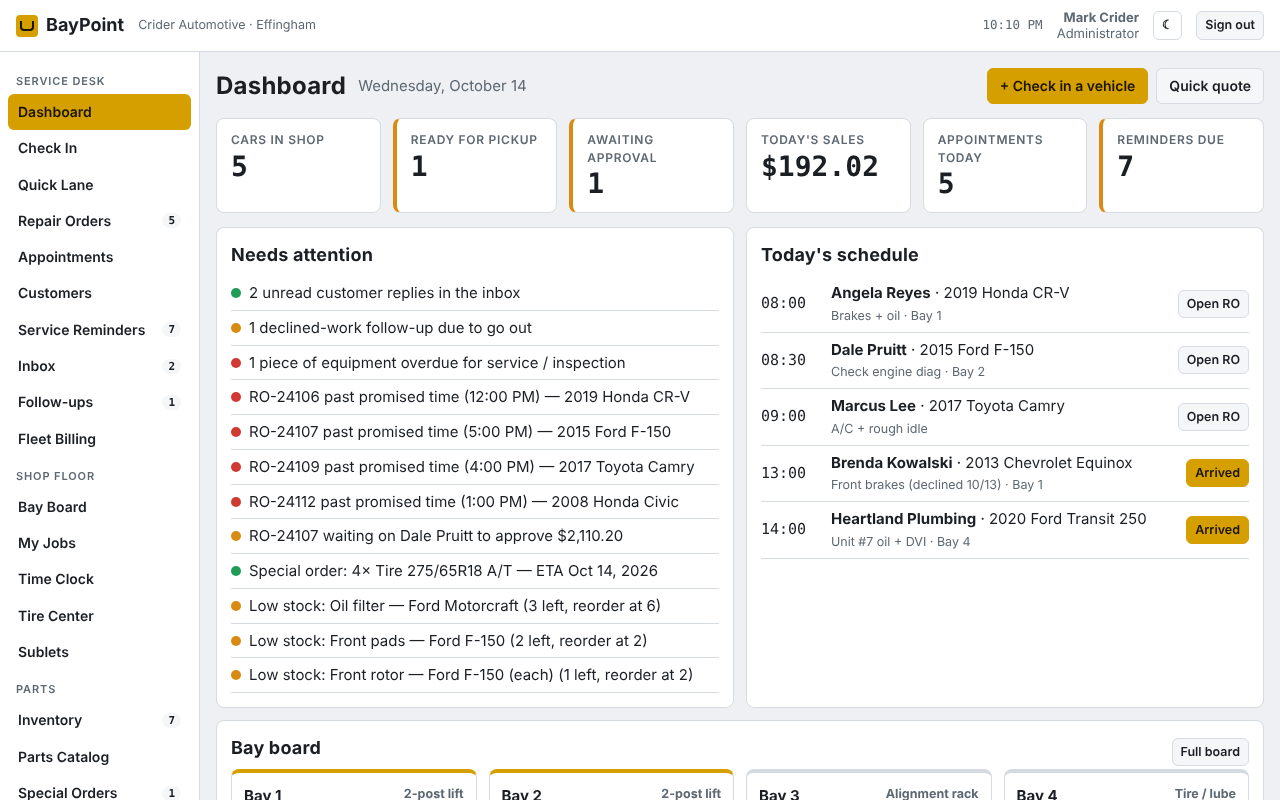1280x800 pixels.
Task: Open the Full board view
Action: tap(1210, 752)
